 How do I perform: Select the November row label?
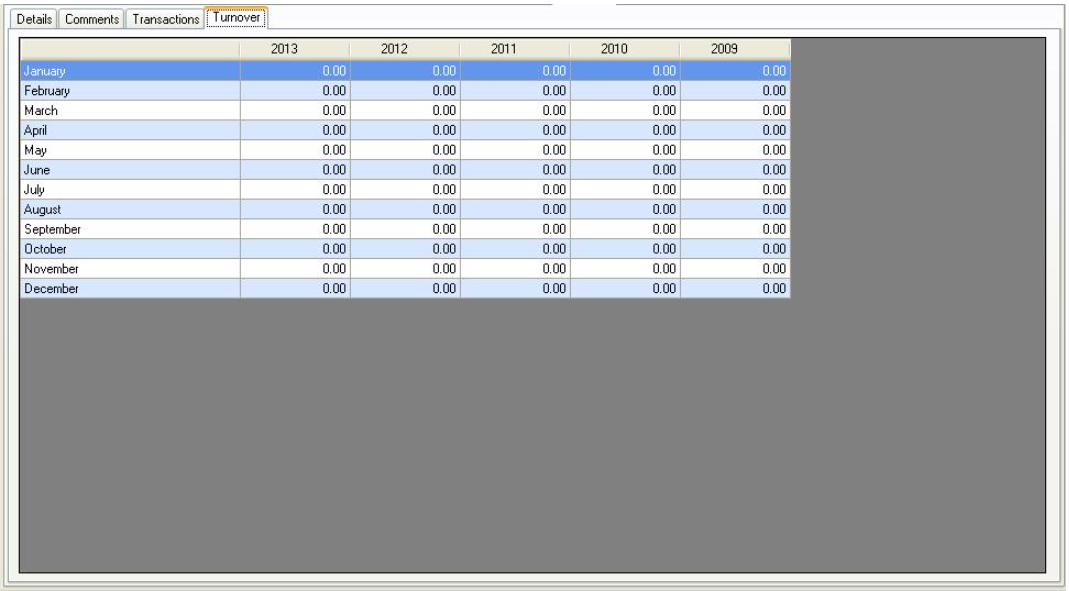(x=130, y=269)
